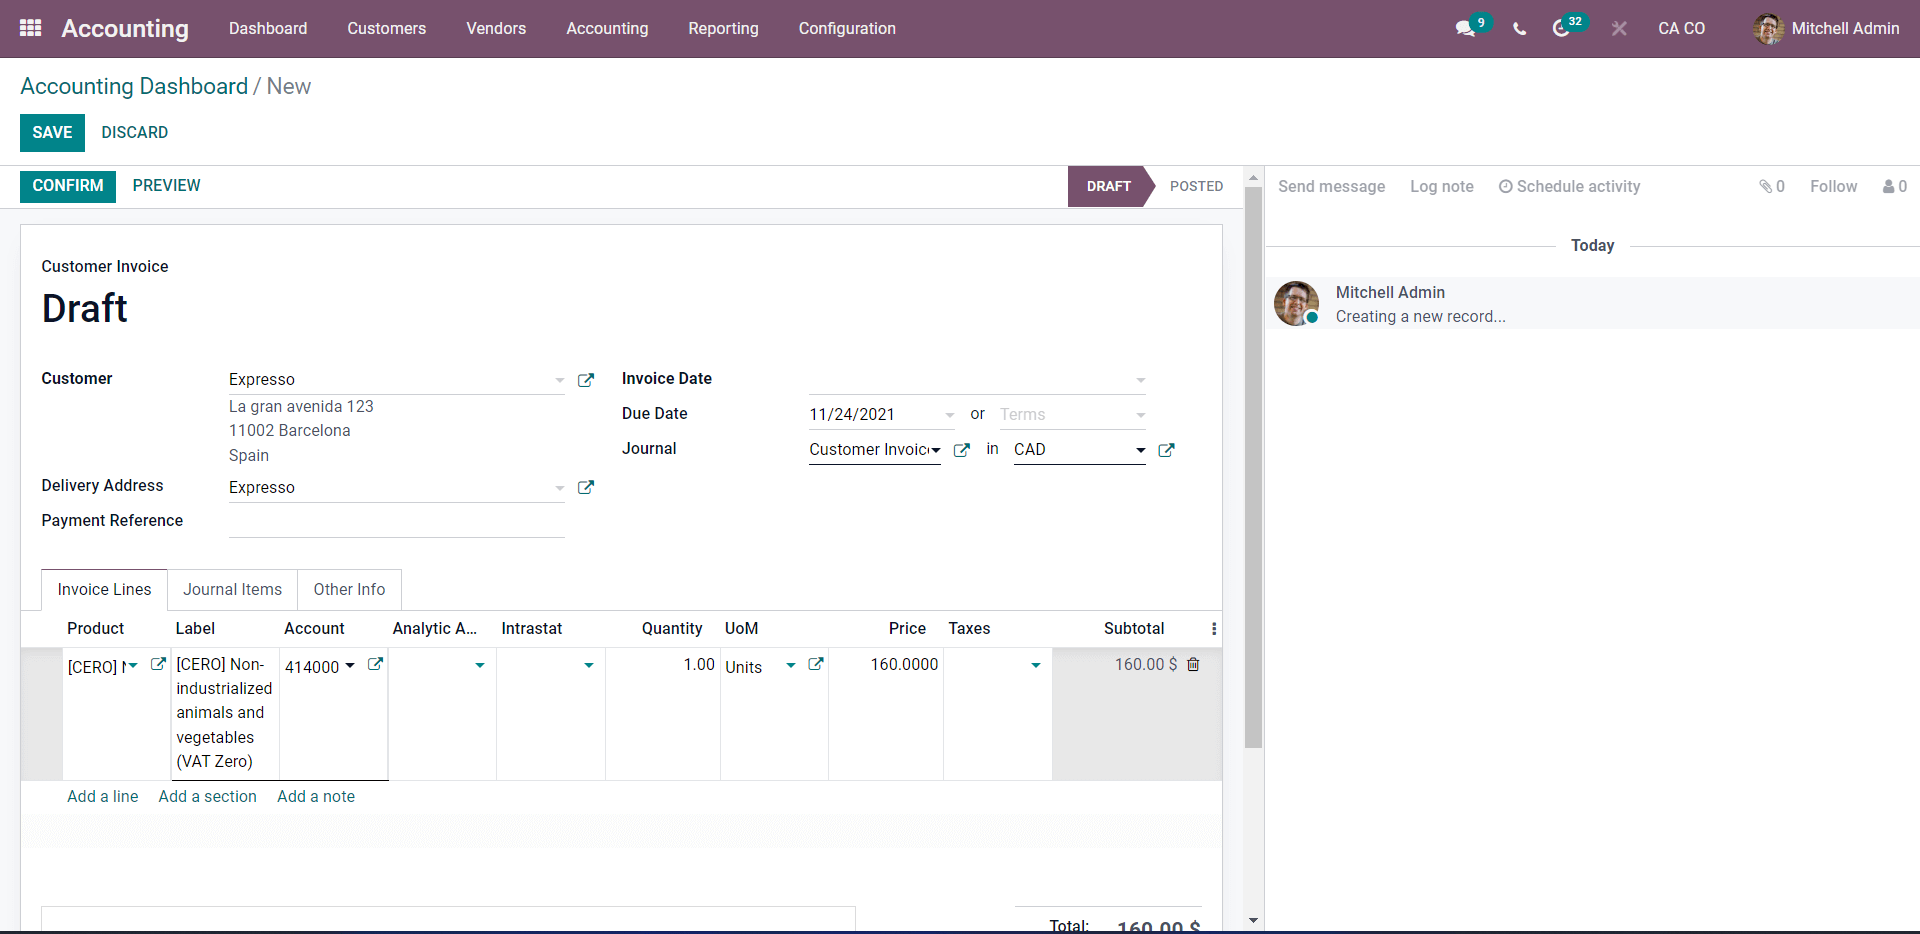The height and width of the screenshot is (934, 1920).
Task: Open external link for the CERO product
Action: [x=158, y=664]
